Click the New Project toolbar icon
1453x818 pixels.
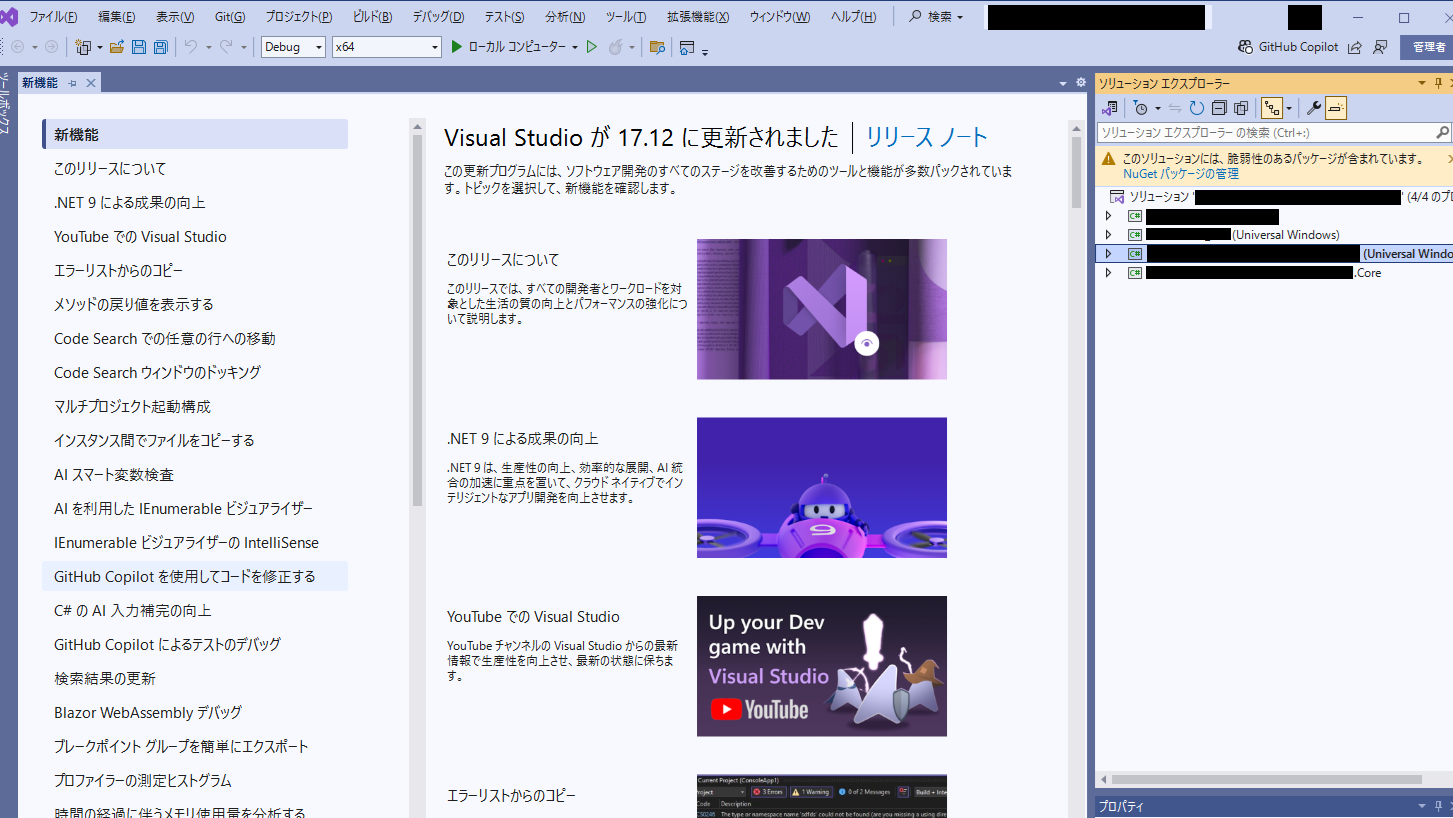pyautogui.click(x=82, y=47)
